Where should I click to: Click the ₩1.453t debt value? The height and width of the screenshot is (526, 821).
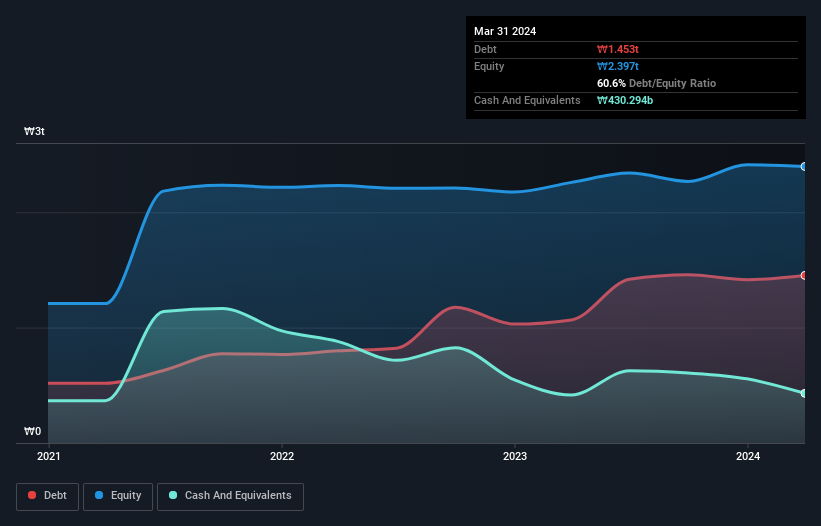pyautogui.click(x=618, y=49)
